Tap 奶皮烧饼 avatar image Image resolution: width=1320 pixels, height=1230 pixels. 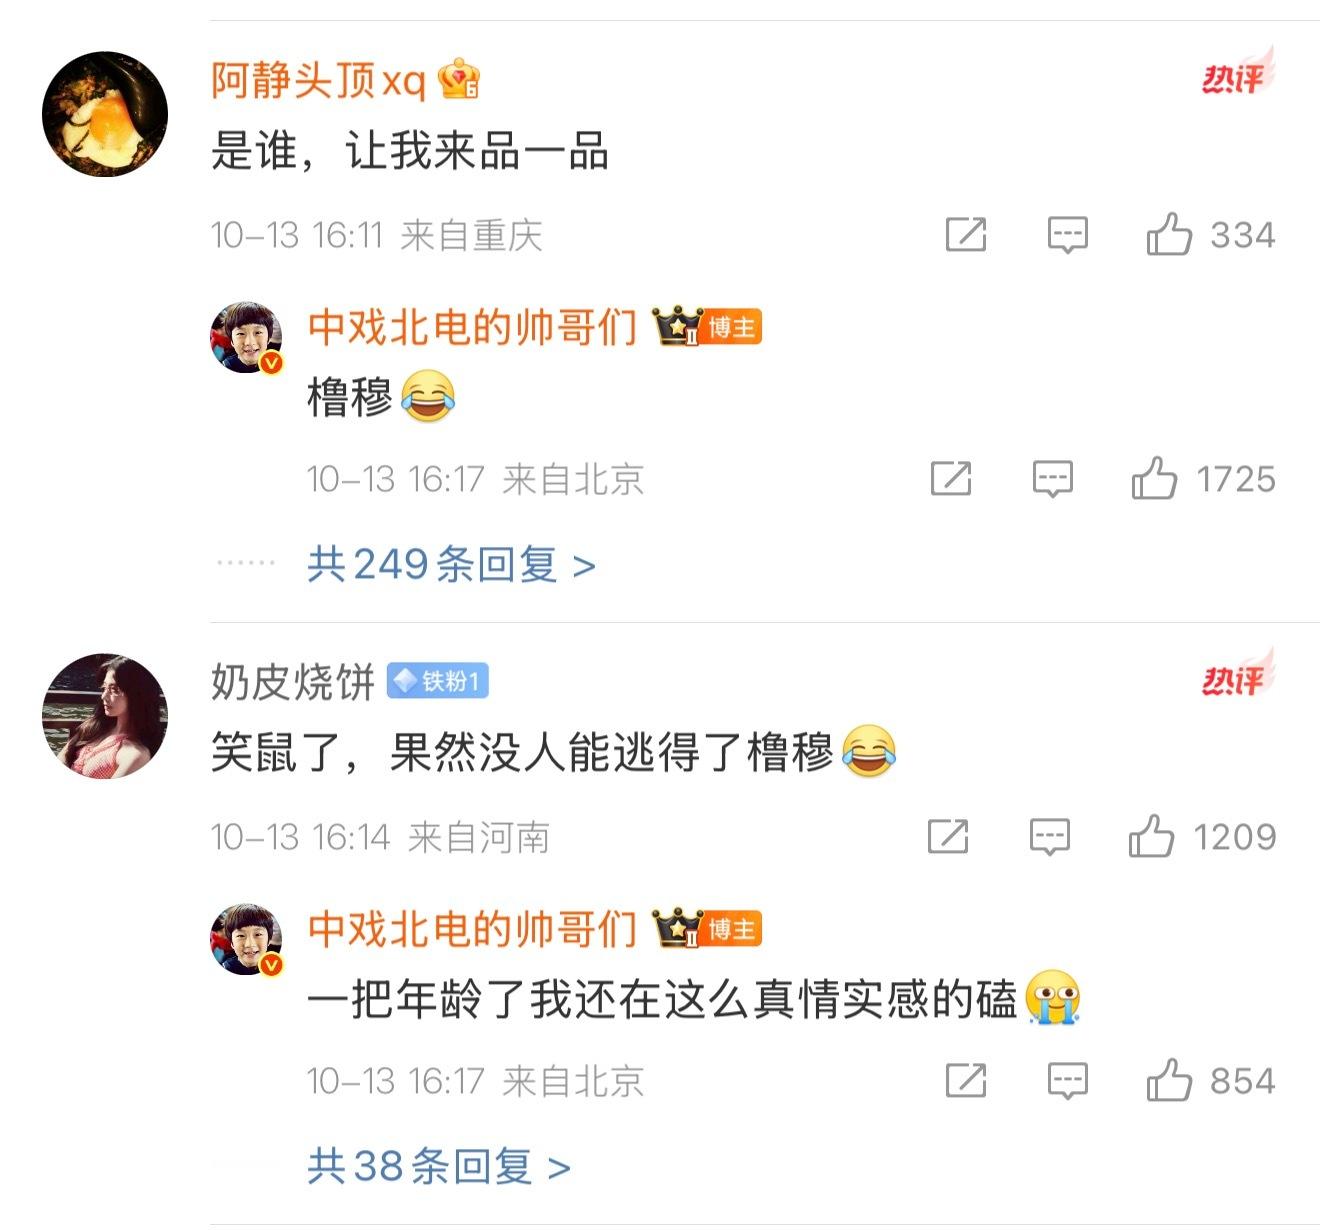tap(105, 716)
